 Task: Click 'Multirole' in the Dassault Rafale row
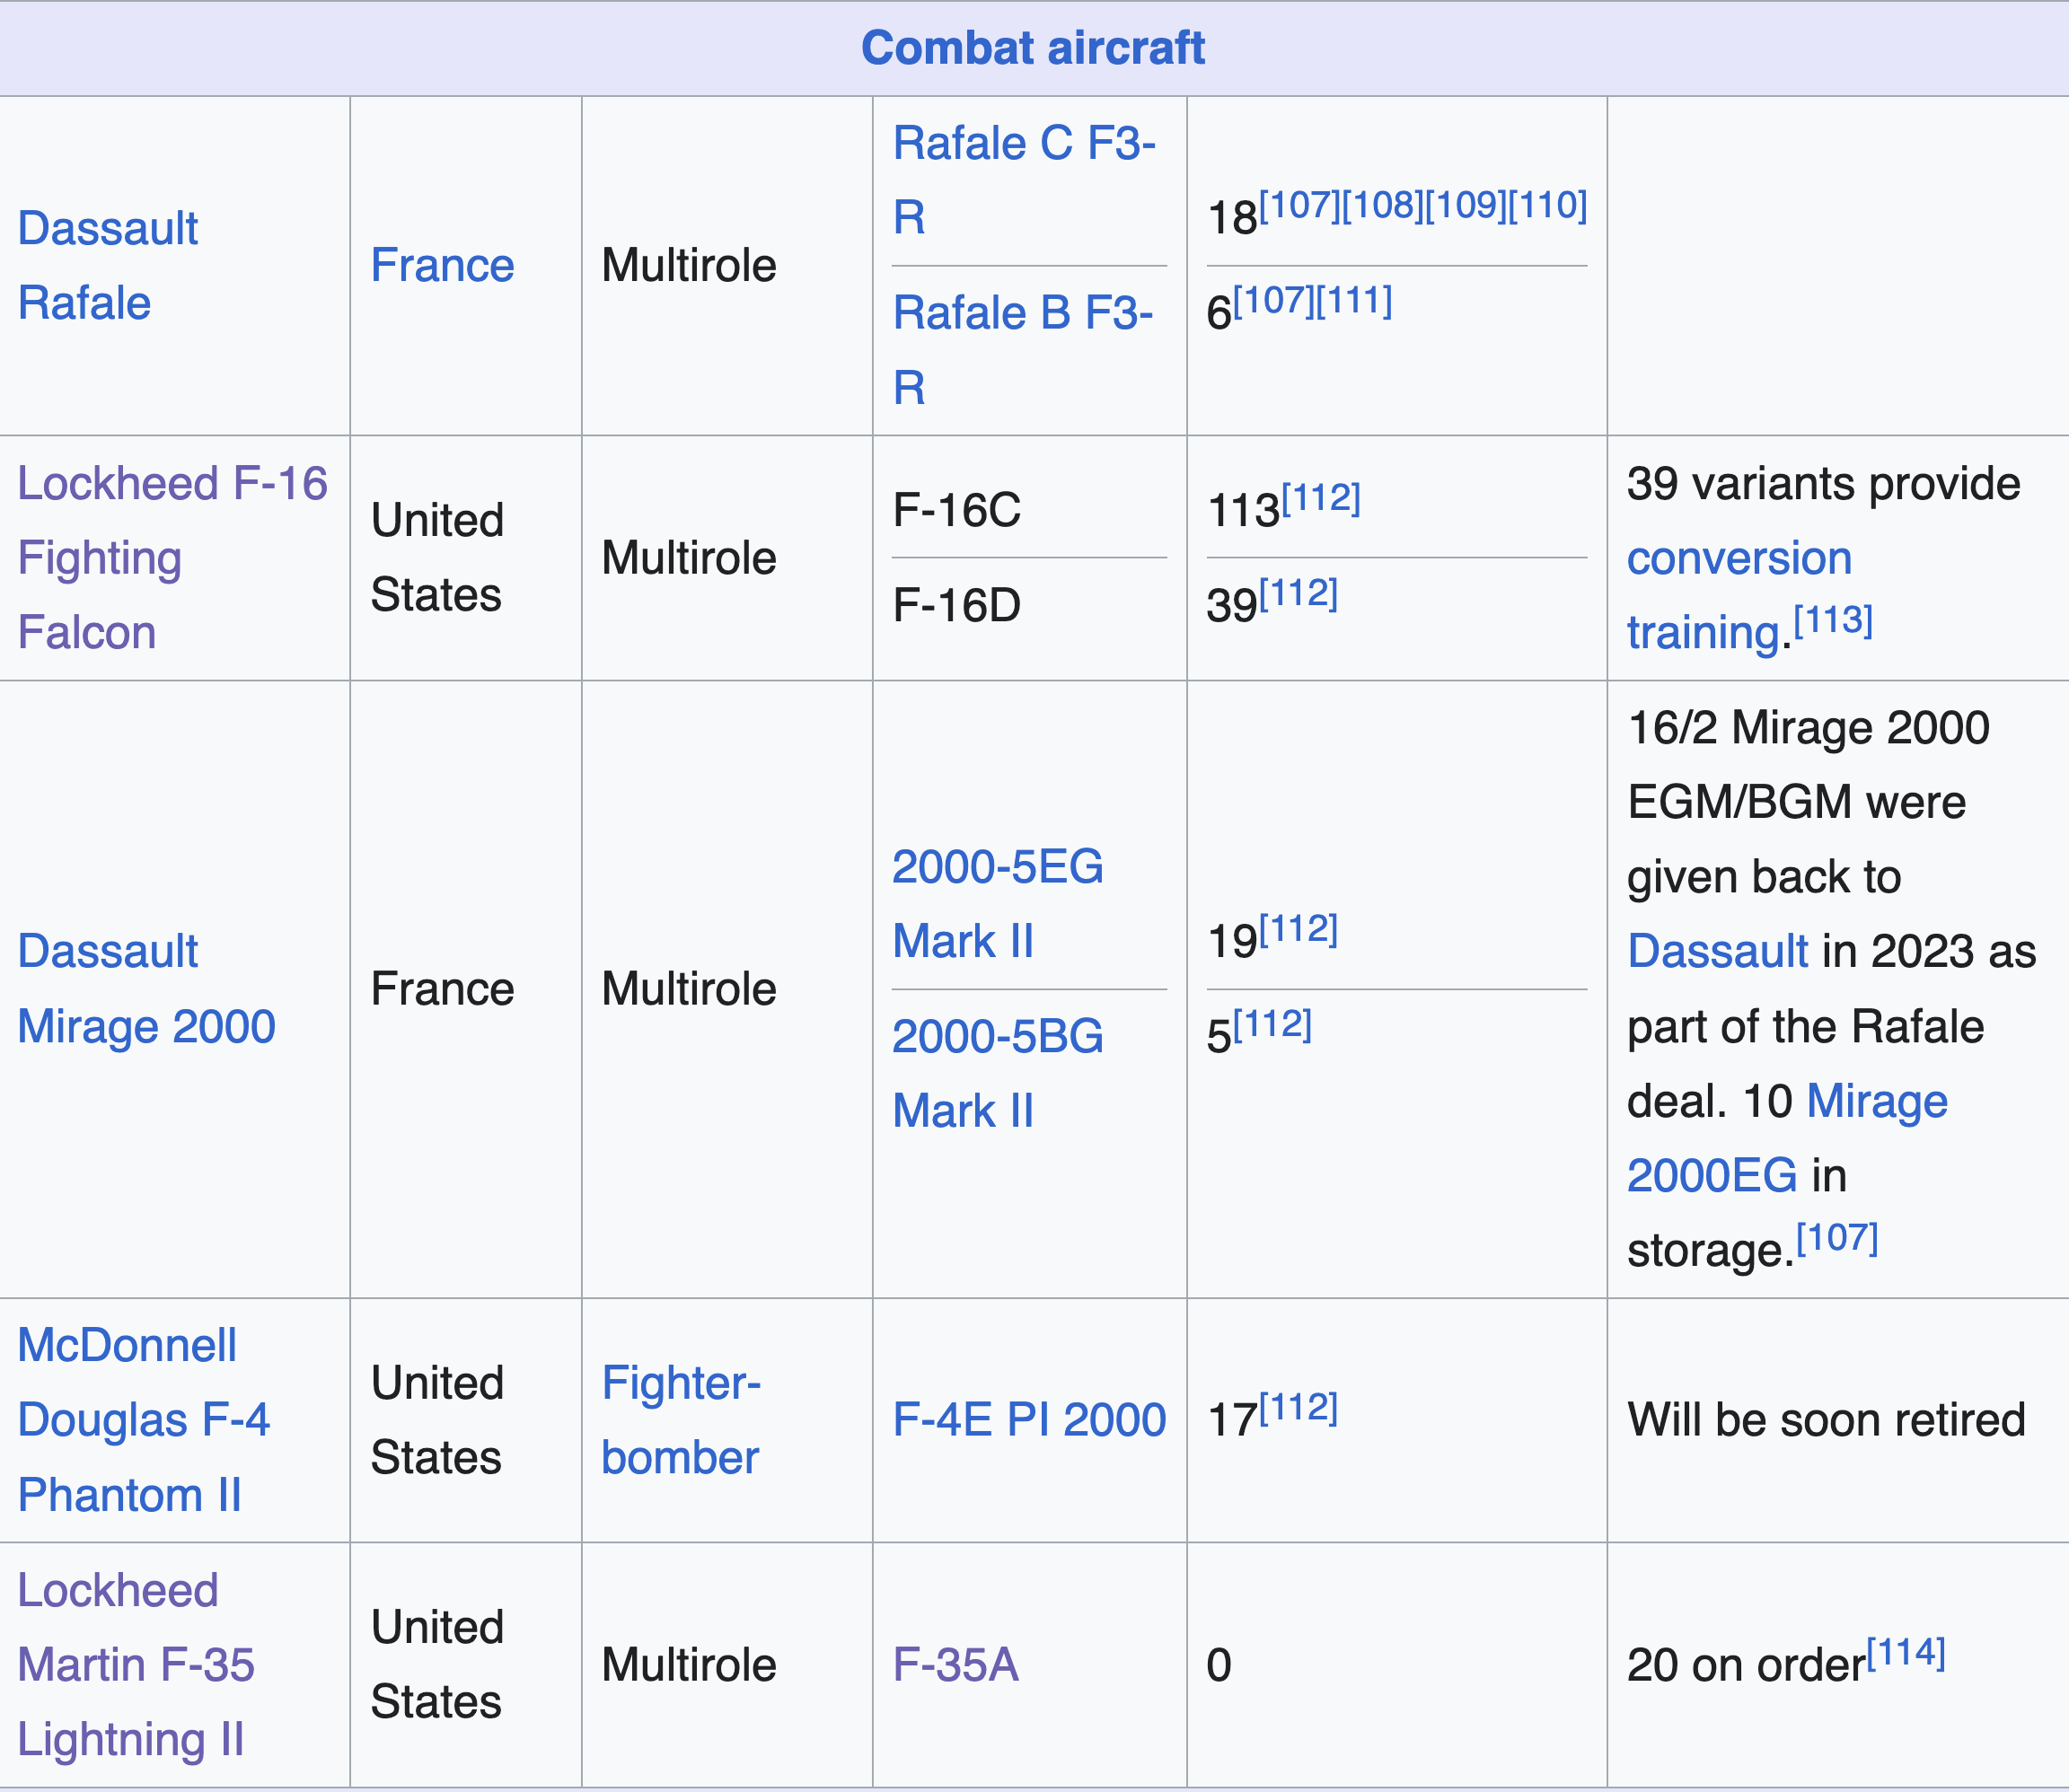point(688,266)
